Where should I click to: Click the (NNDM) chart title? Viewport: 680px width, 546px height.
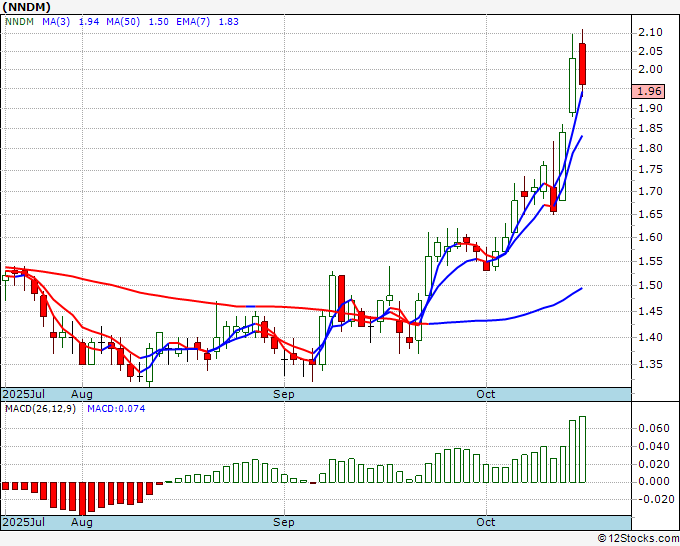pos(26,7)
